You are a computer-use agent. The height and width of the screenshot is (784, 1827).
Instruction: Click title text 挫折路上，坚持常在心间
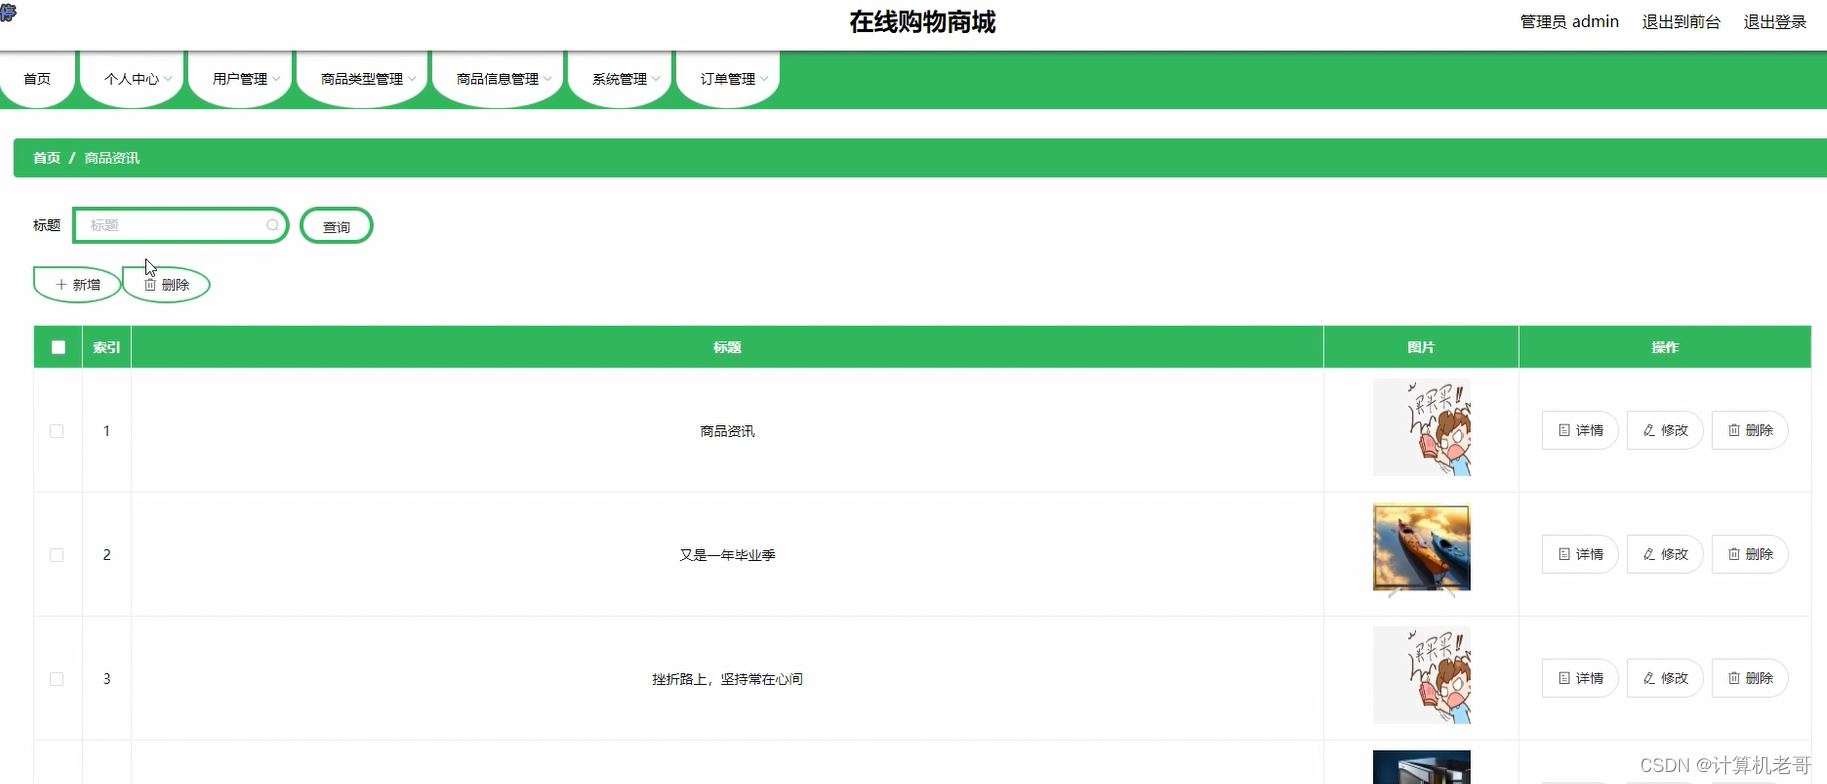click(x=727, y=679)
